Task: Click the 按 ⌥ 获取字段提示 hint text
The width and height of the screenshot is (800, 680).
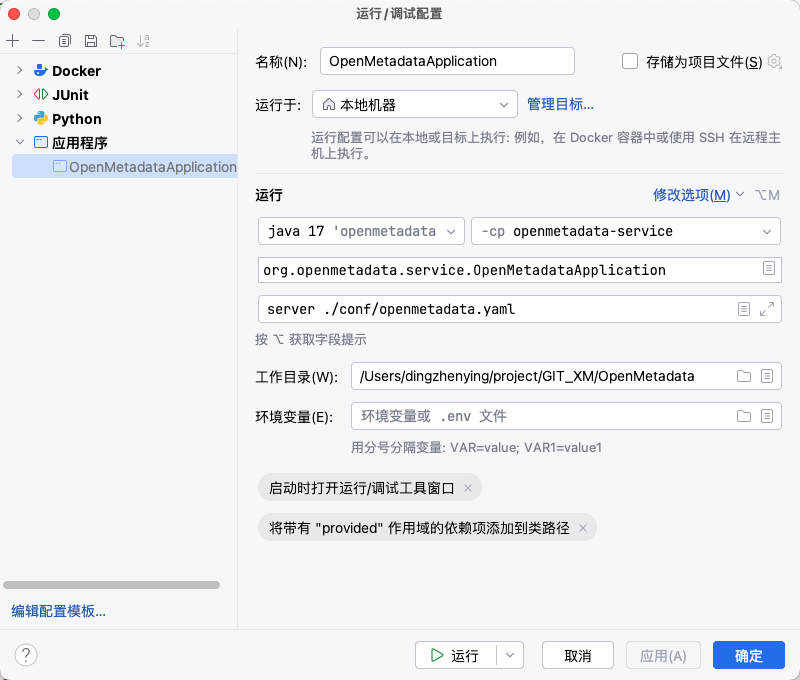Action: tap(311, 339)
